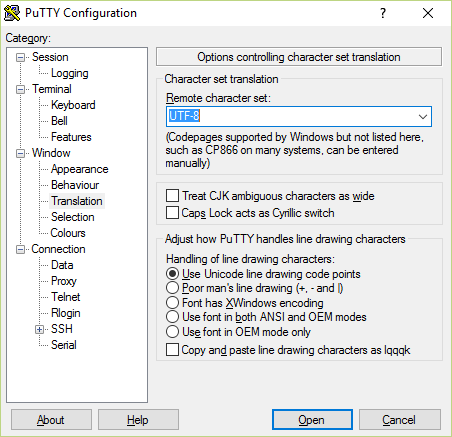Screen dimensions: 452x437
Task: Collapse the Connection category node
Action: point(21,250)
